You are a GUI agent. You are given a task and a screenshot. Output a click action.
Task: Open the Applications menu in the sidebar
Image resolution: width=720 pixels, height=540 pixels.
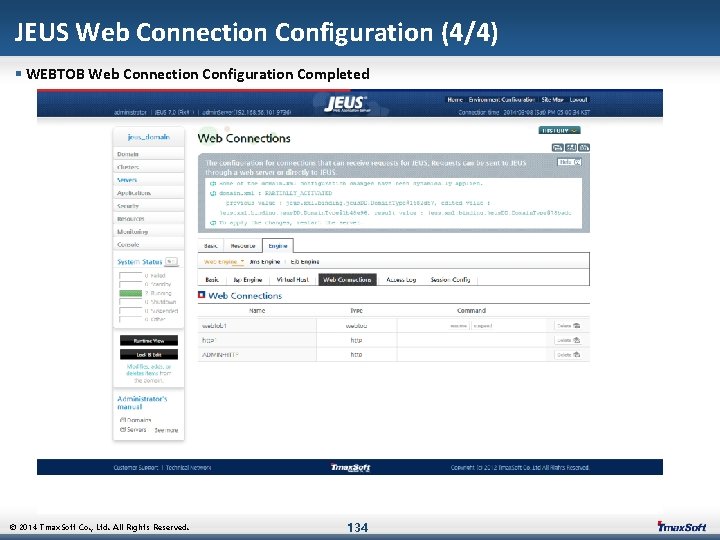[x=148, y=193]
